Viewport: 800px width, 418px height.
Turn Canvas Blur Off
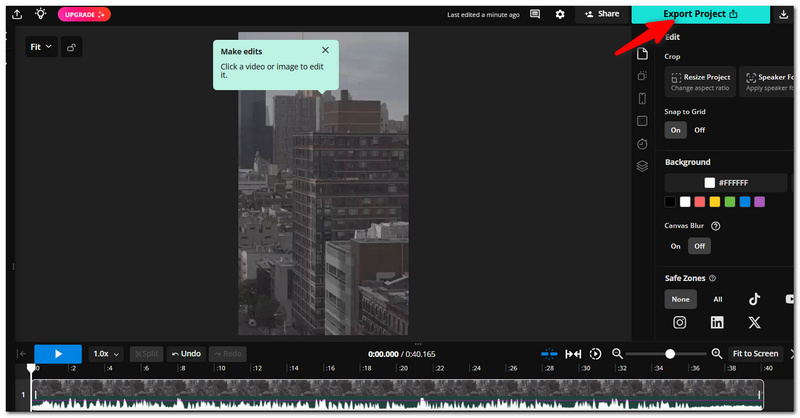[x=699, y=246]
